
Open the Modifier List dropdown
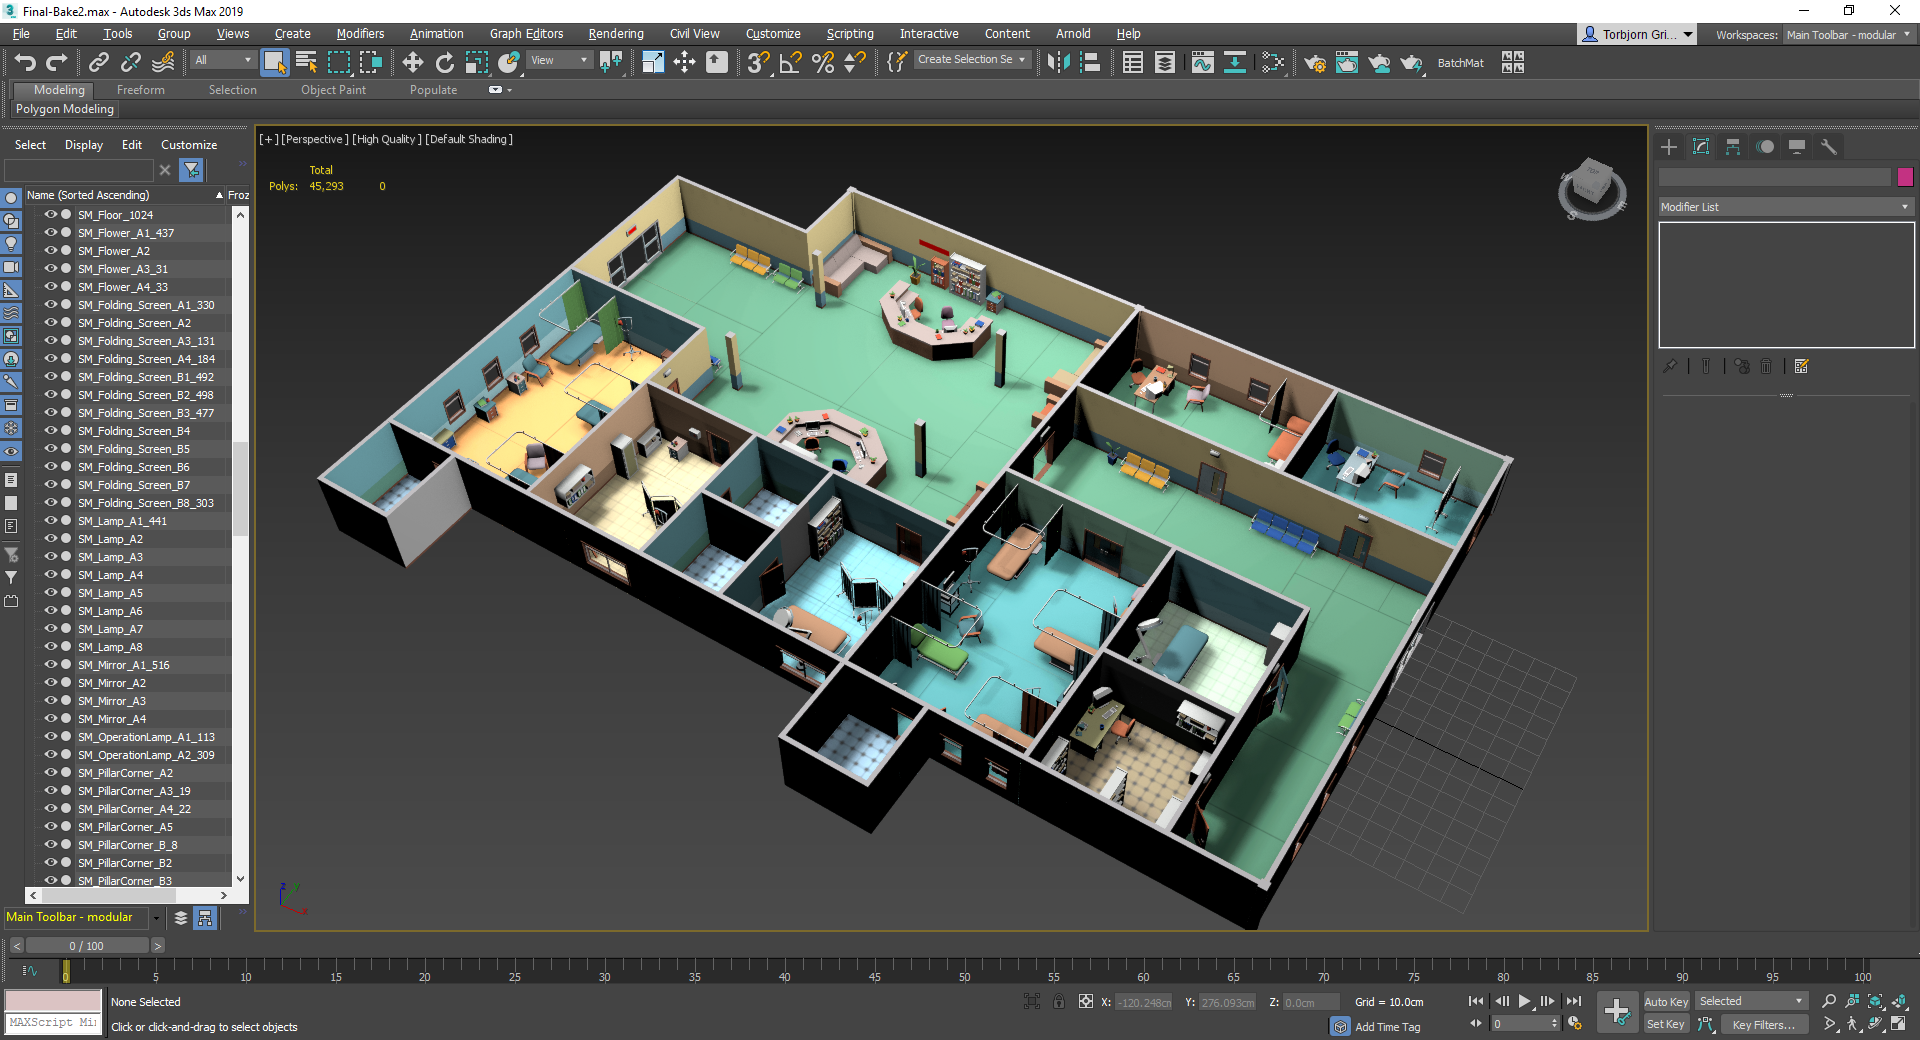(x=1785, y=206)
